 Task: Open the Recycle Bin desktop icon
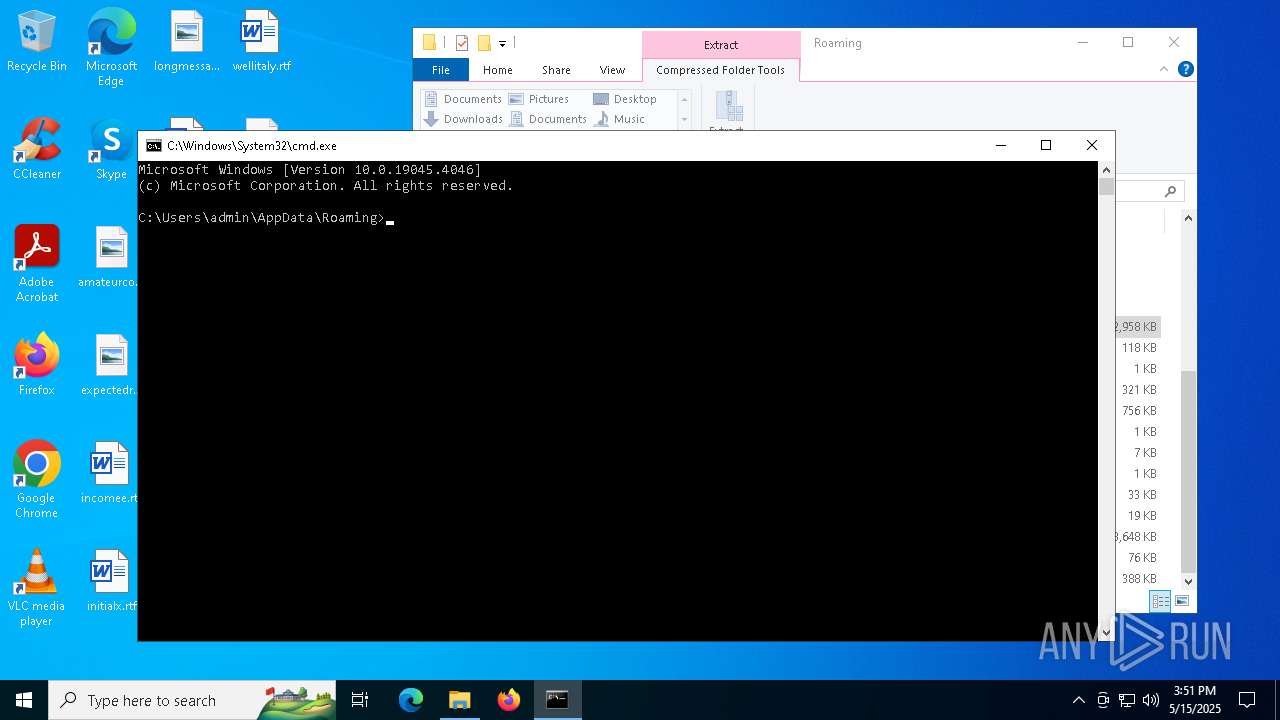pos(36,42)
